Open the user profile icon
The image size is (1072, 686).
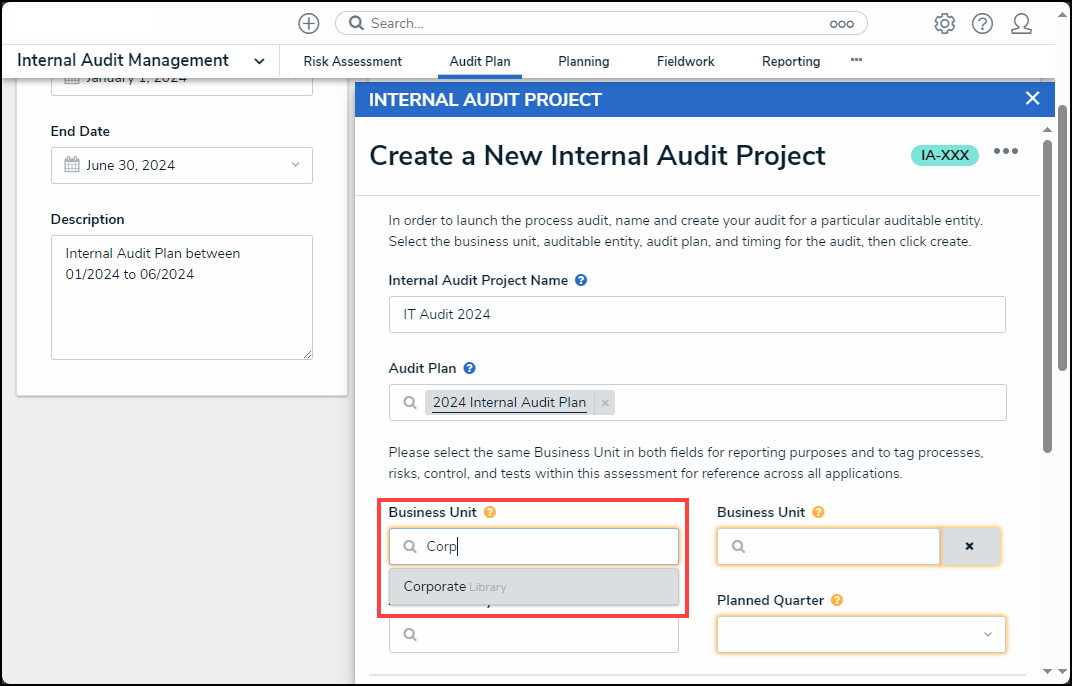[x=1021, y=23]
